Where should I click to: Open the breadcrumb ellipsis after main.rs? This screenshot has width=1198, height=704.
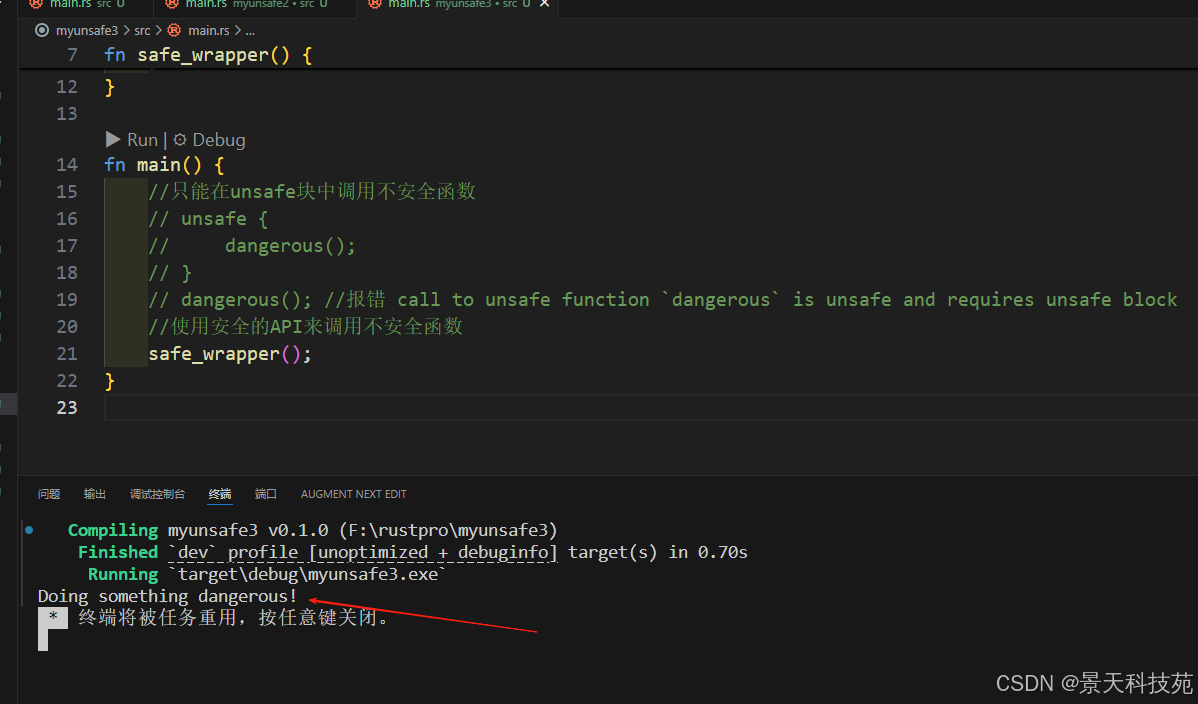click(x=249, y=30)
